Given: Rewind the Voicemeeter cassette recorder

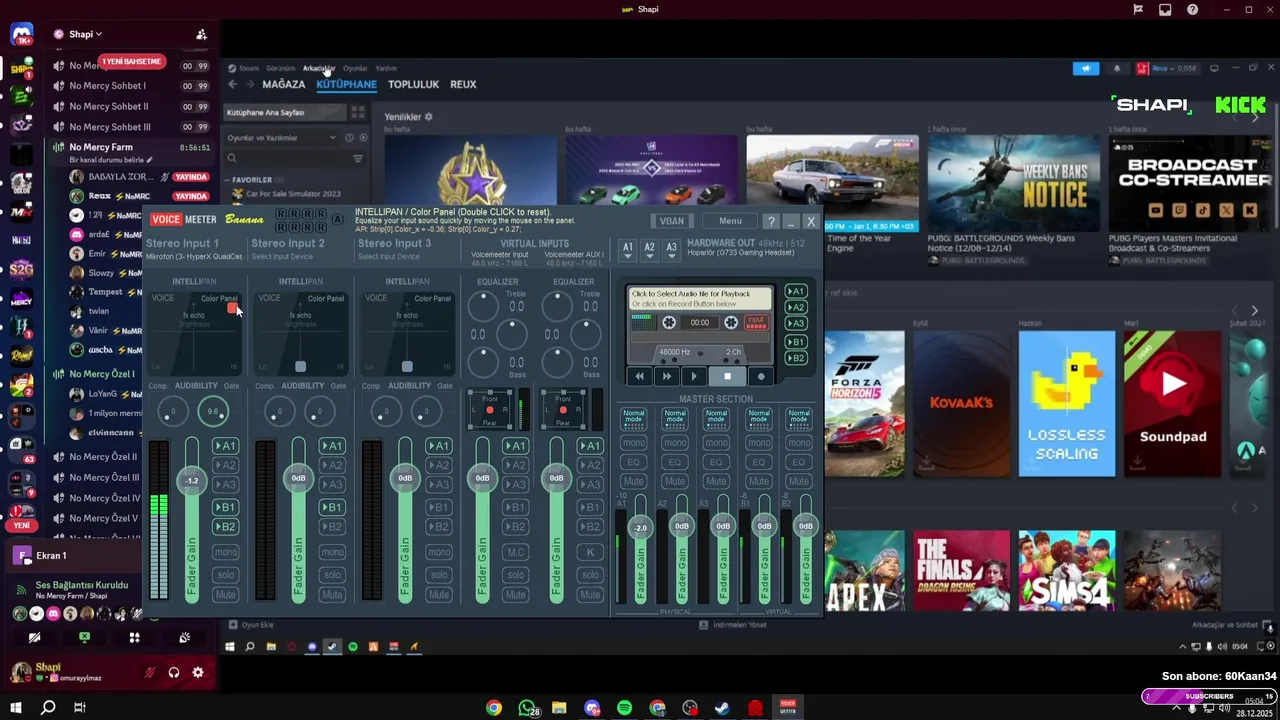Looking at the screenshot, I should [x=640, y=376].
